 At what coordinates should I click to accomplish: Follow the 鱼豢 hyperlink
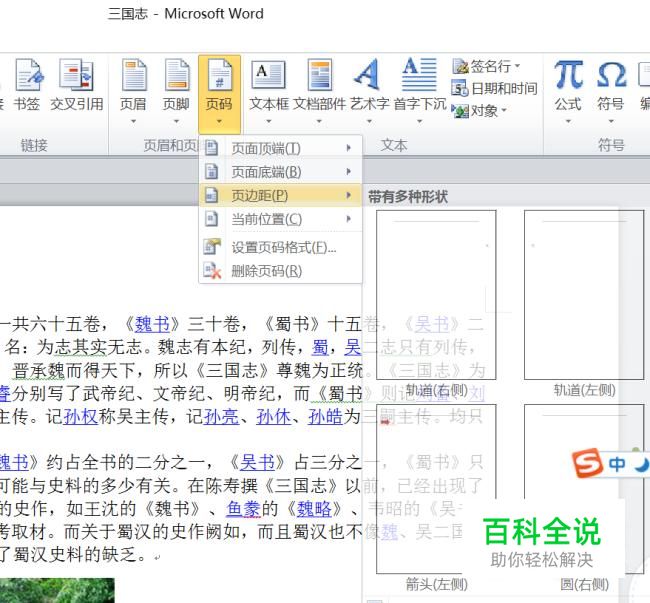point(243,509)
